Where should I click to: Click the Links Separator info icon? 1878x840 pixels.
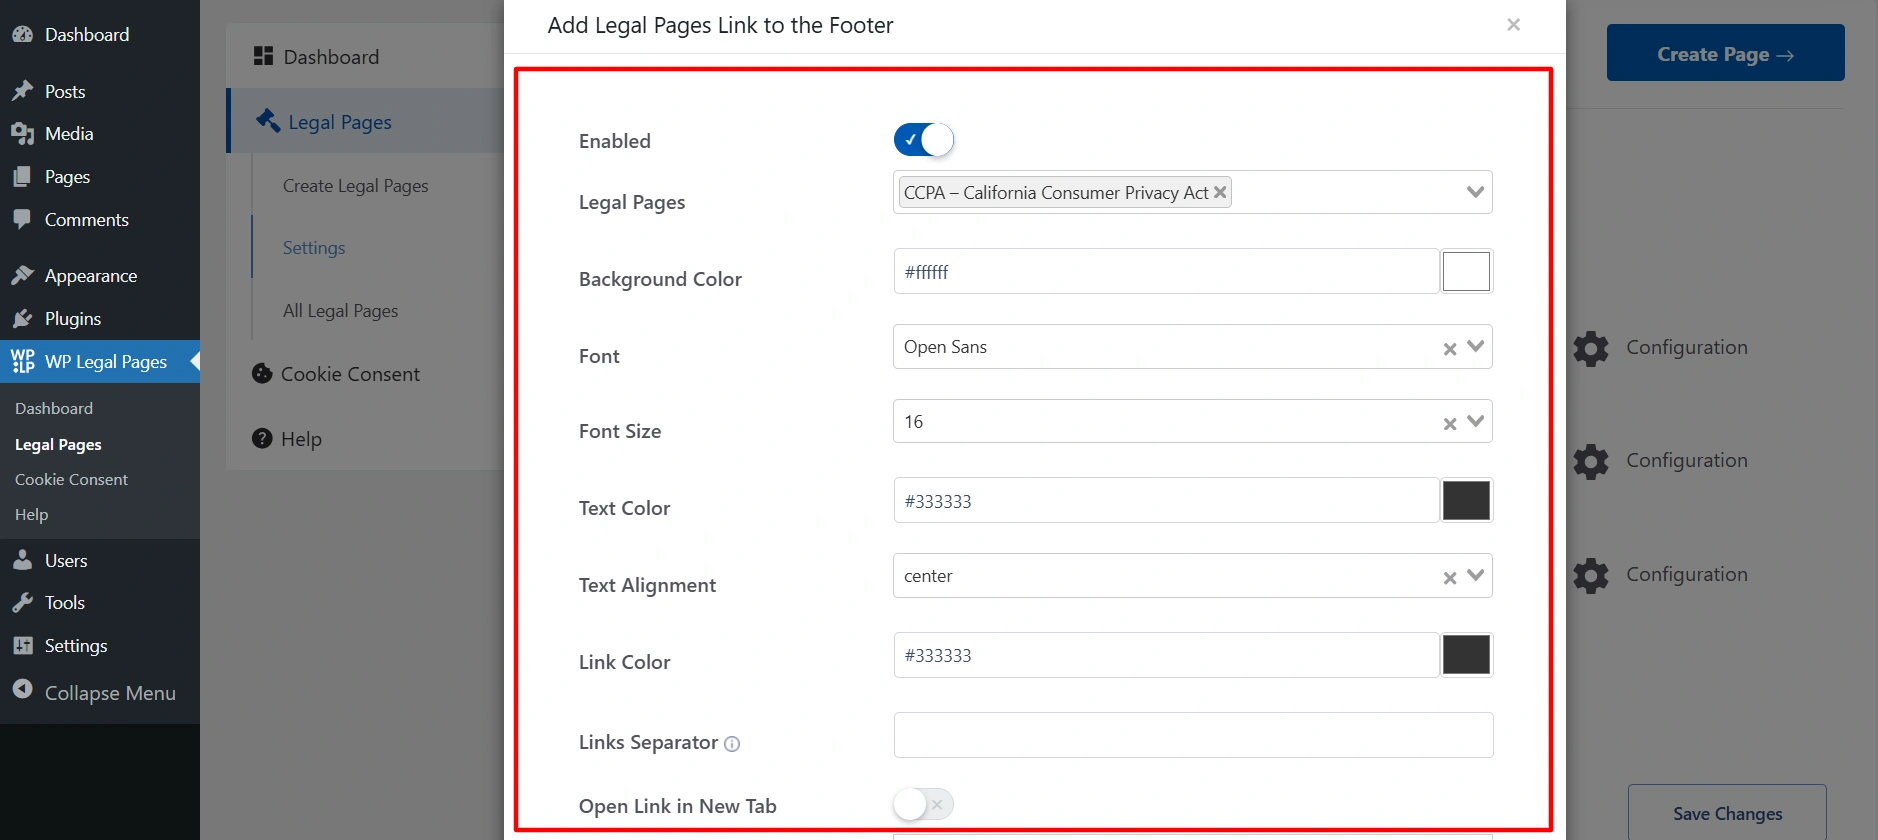pos(732,744)
